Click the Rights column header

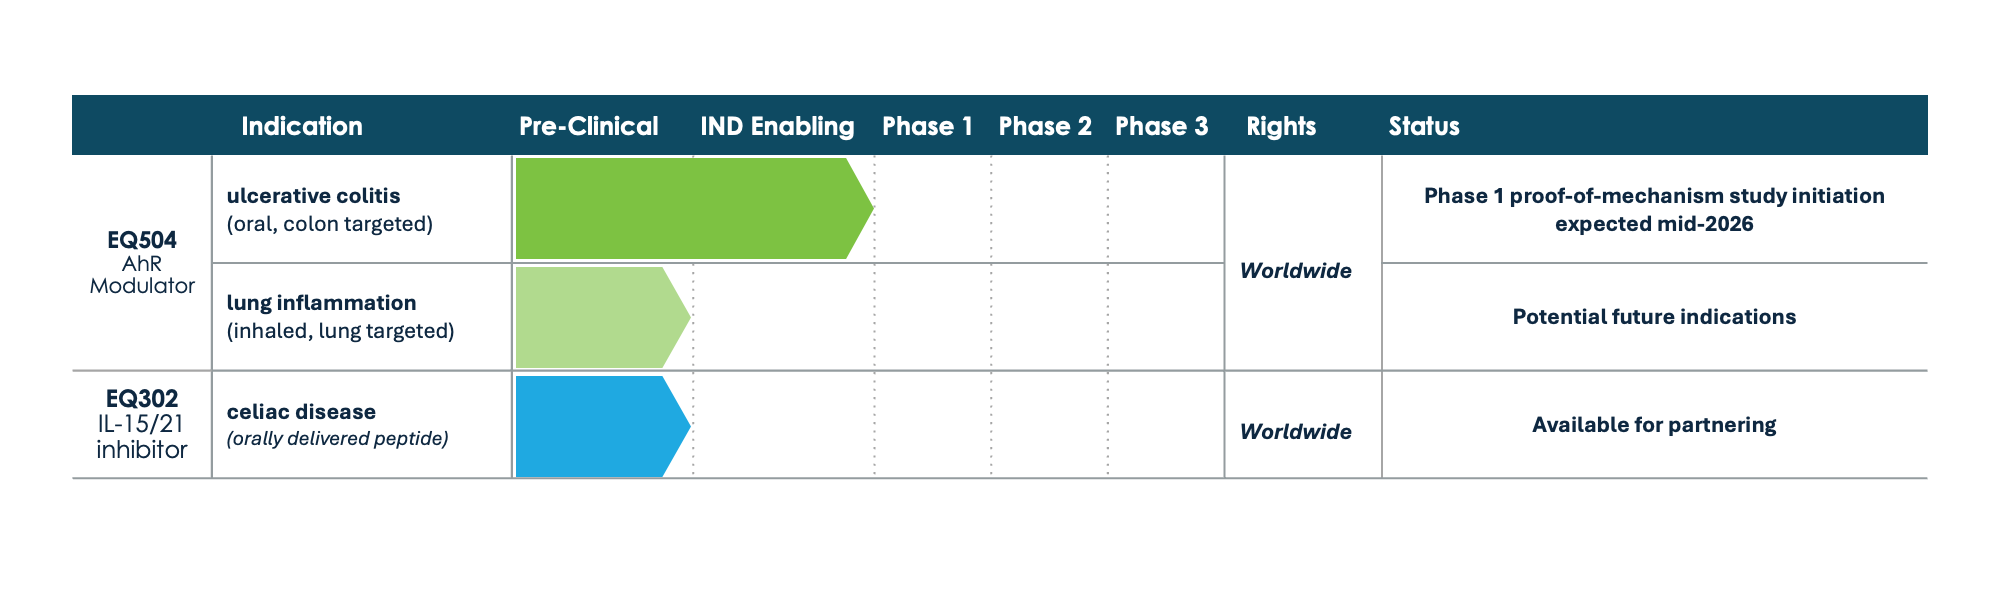click(1281, 126)
